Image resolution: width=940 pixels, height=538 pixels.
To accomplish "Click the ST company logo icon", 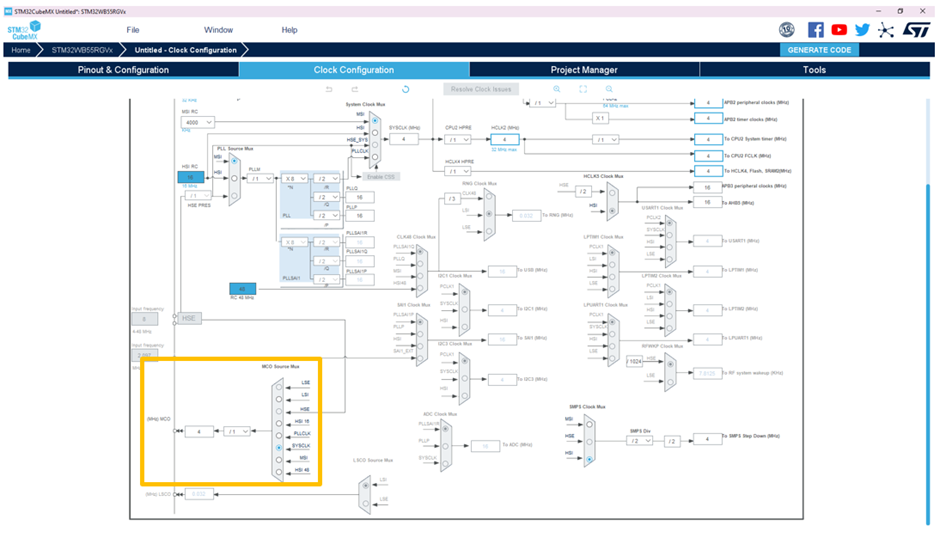I will 916,29.
